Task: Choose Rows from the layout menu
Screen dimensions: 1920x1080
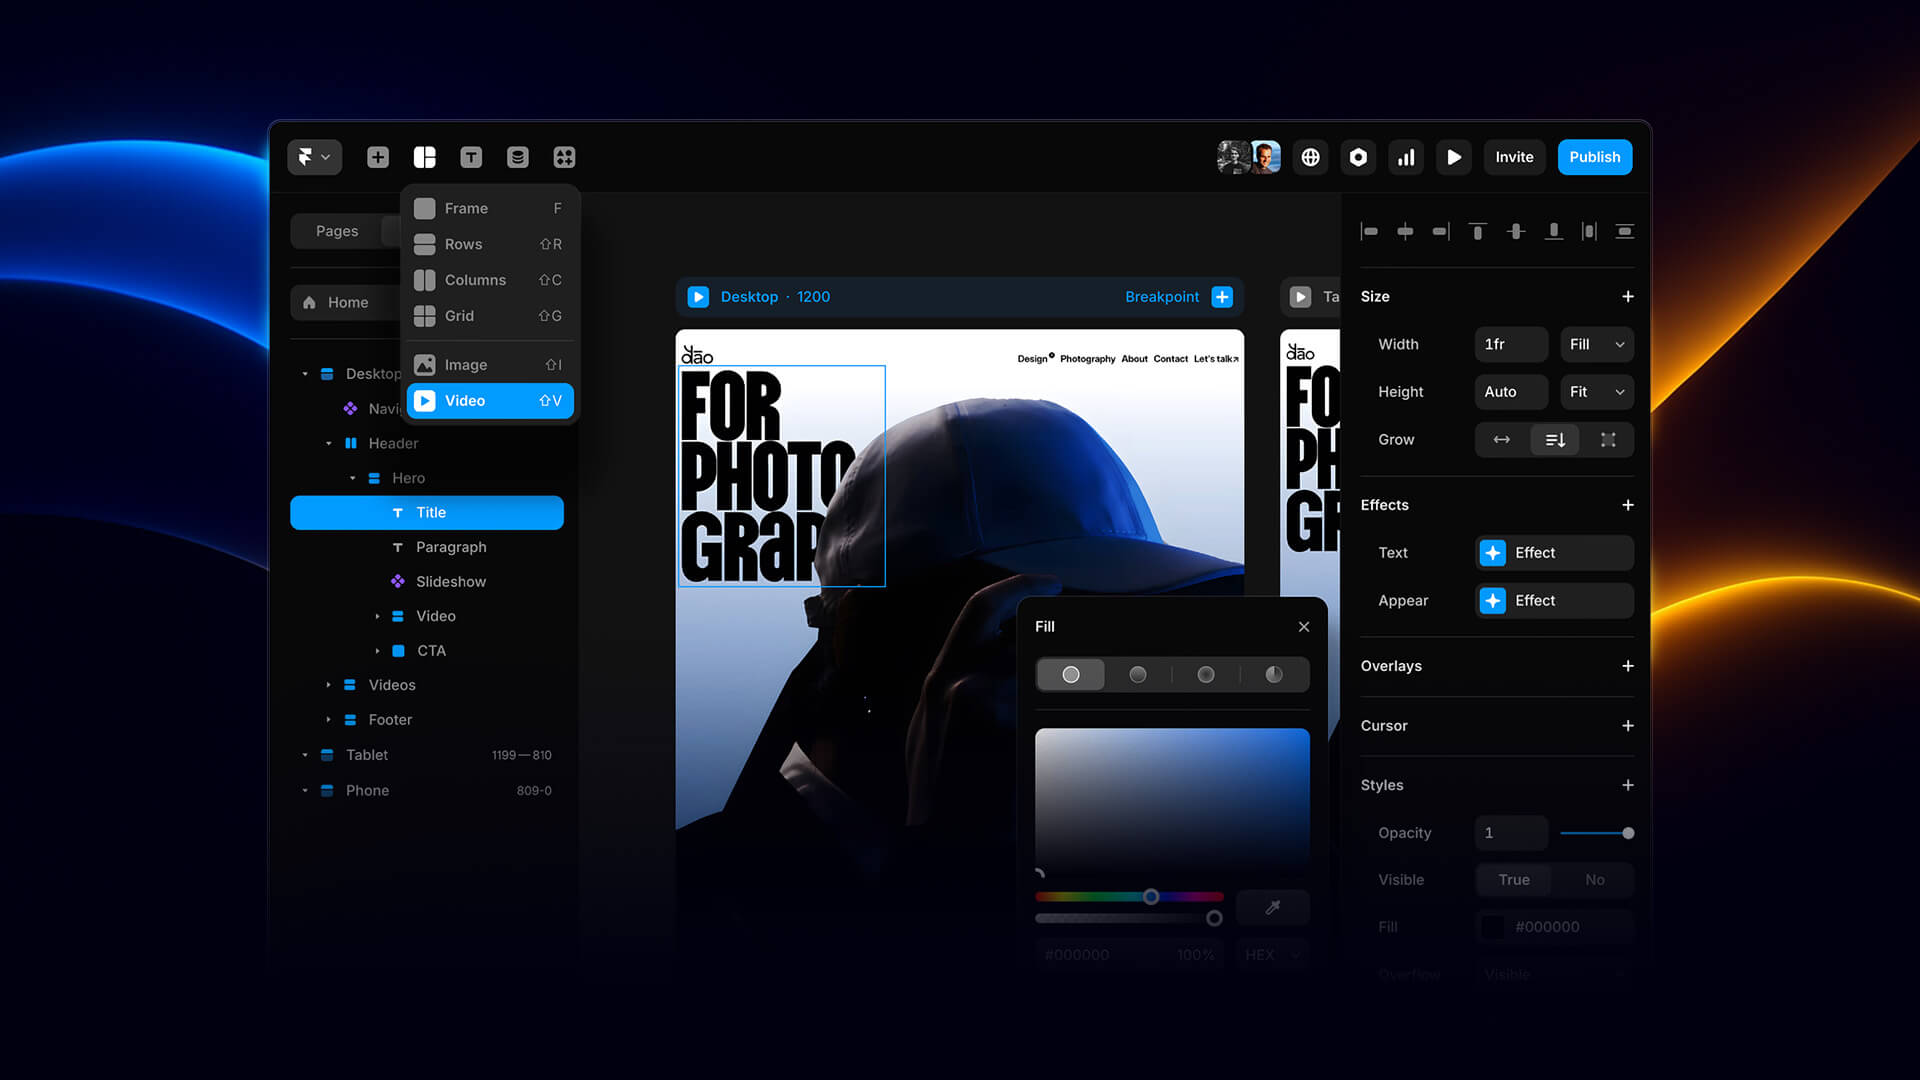Action: (x=490, y=244)
